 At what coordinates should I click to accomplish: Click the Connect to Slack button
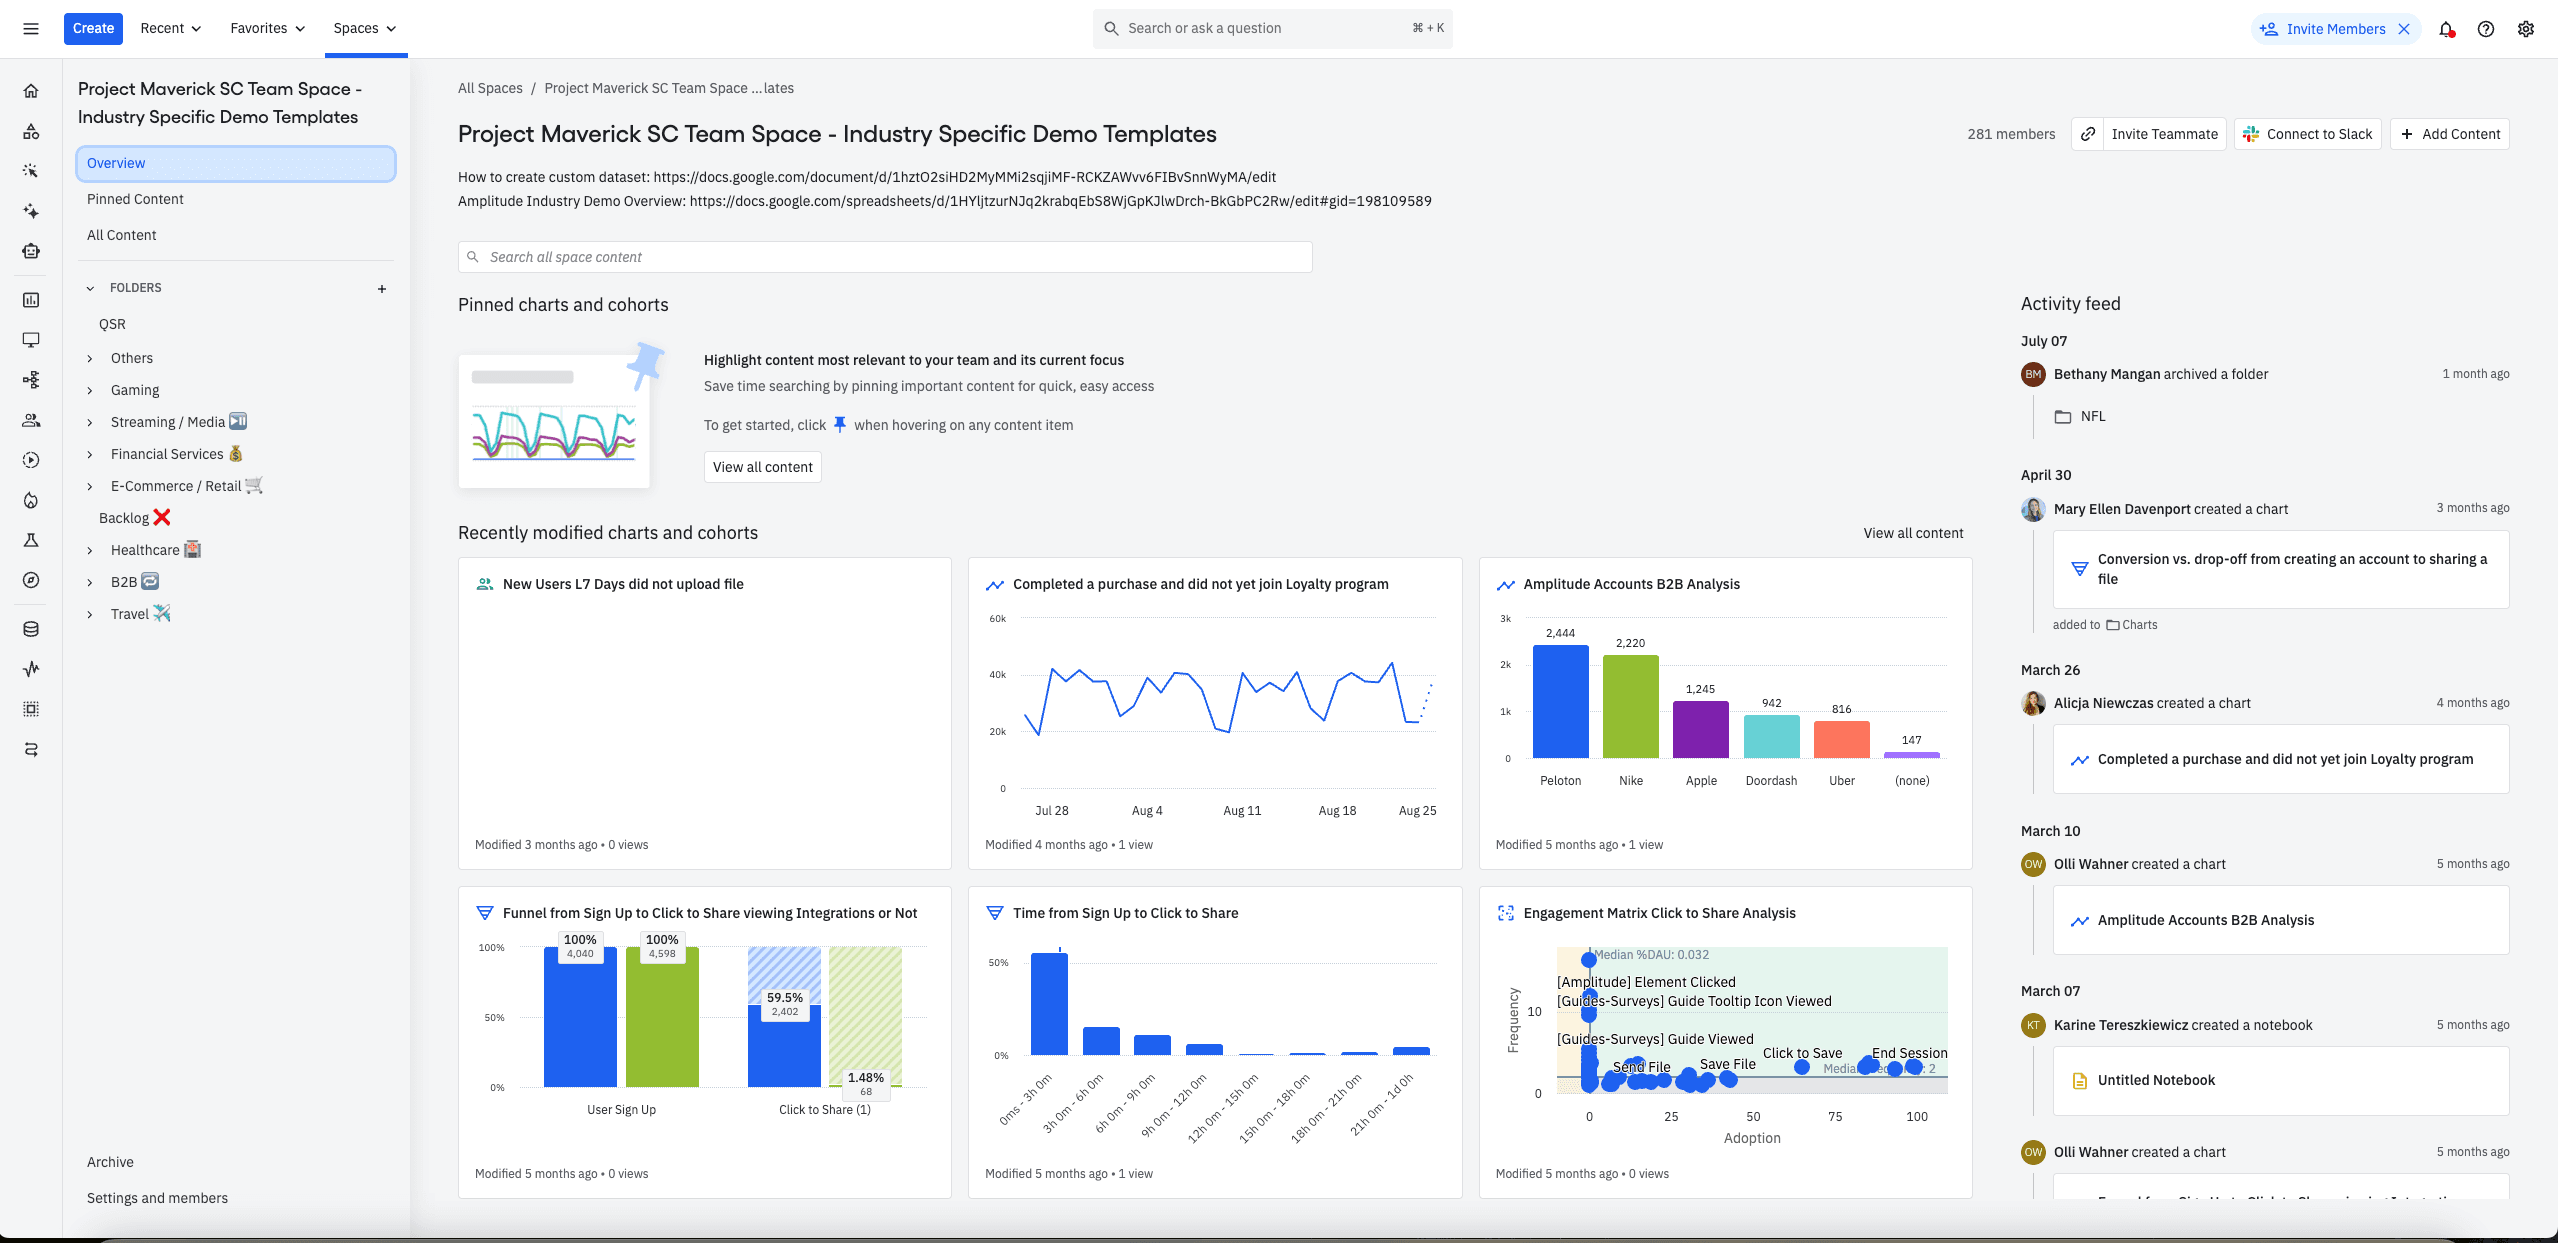pyautogui.click(x=2307, y=134)
